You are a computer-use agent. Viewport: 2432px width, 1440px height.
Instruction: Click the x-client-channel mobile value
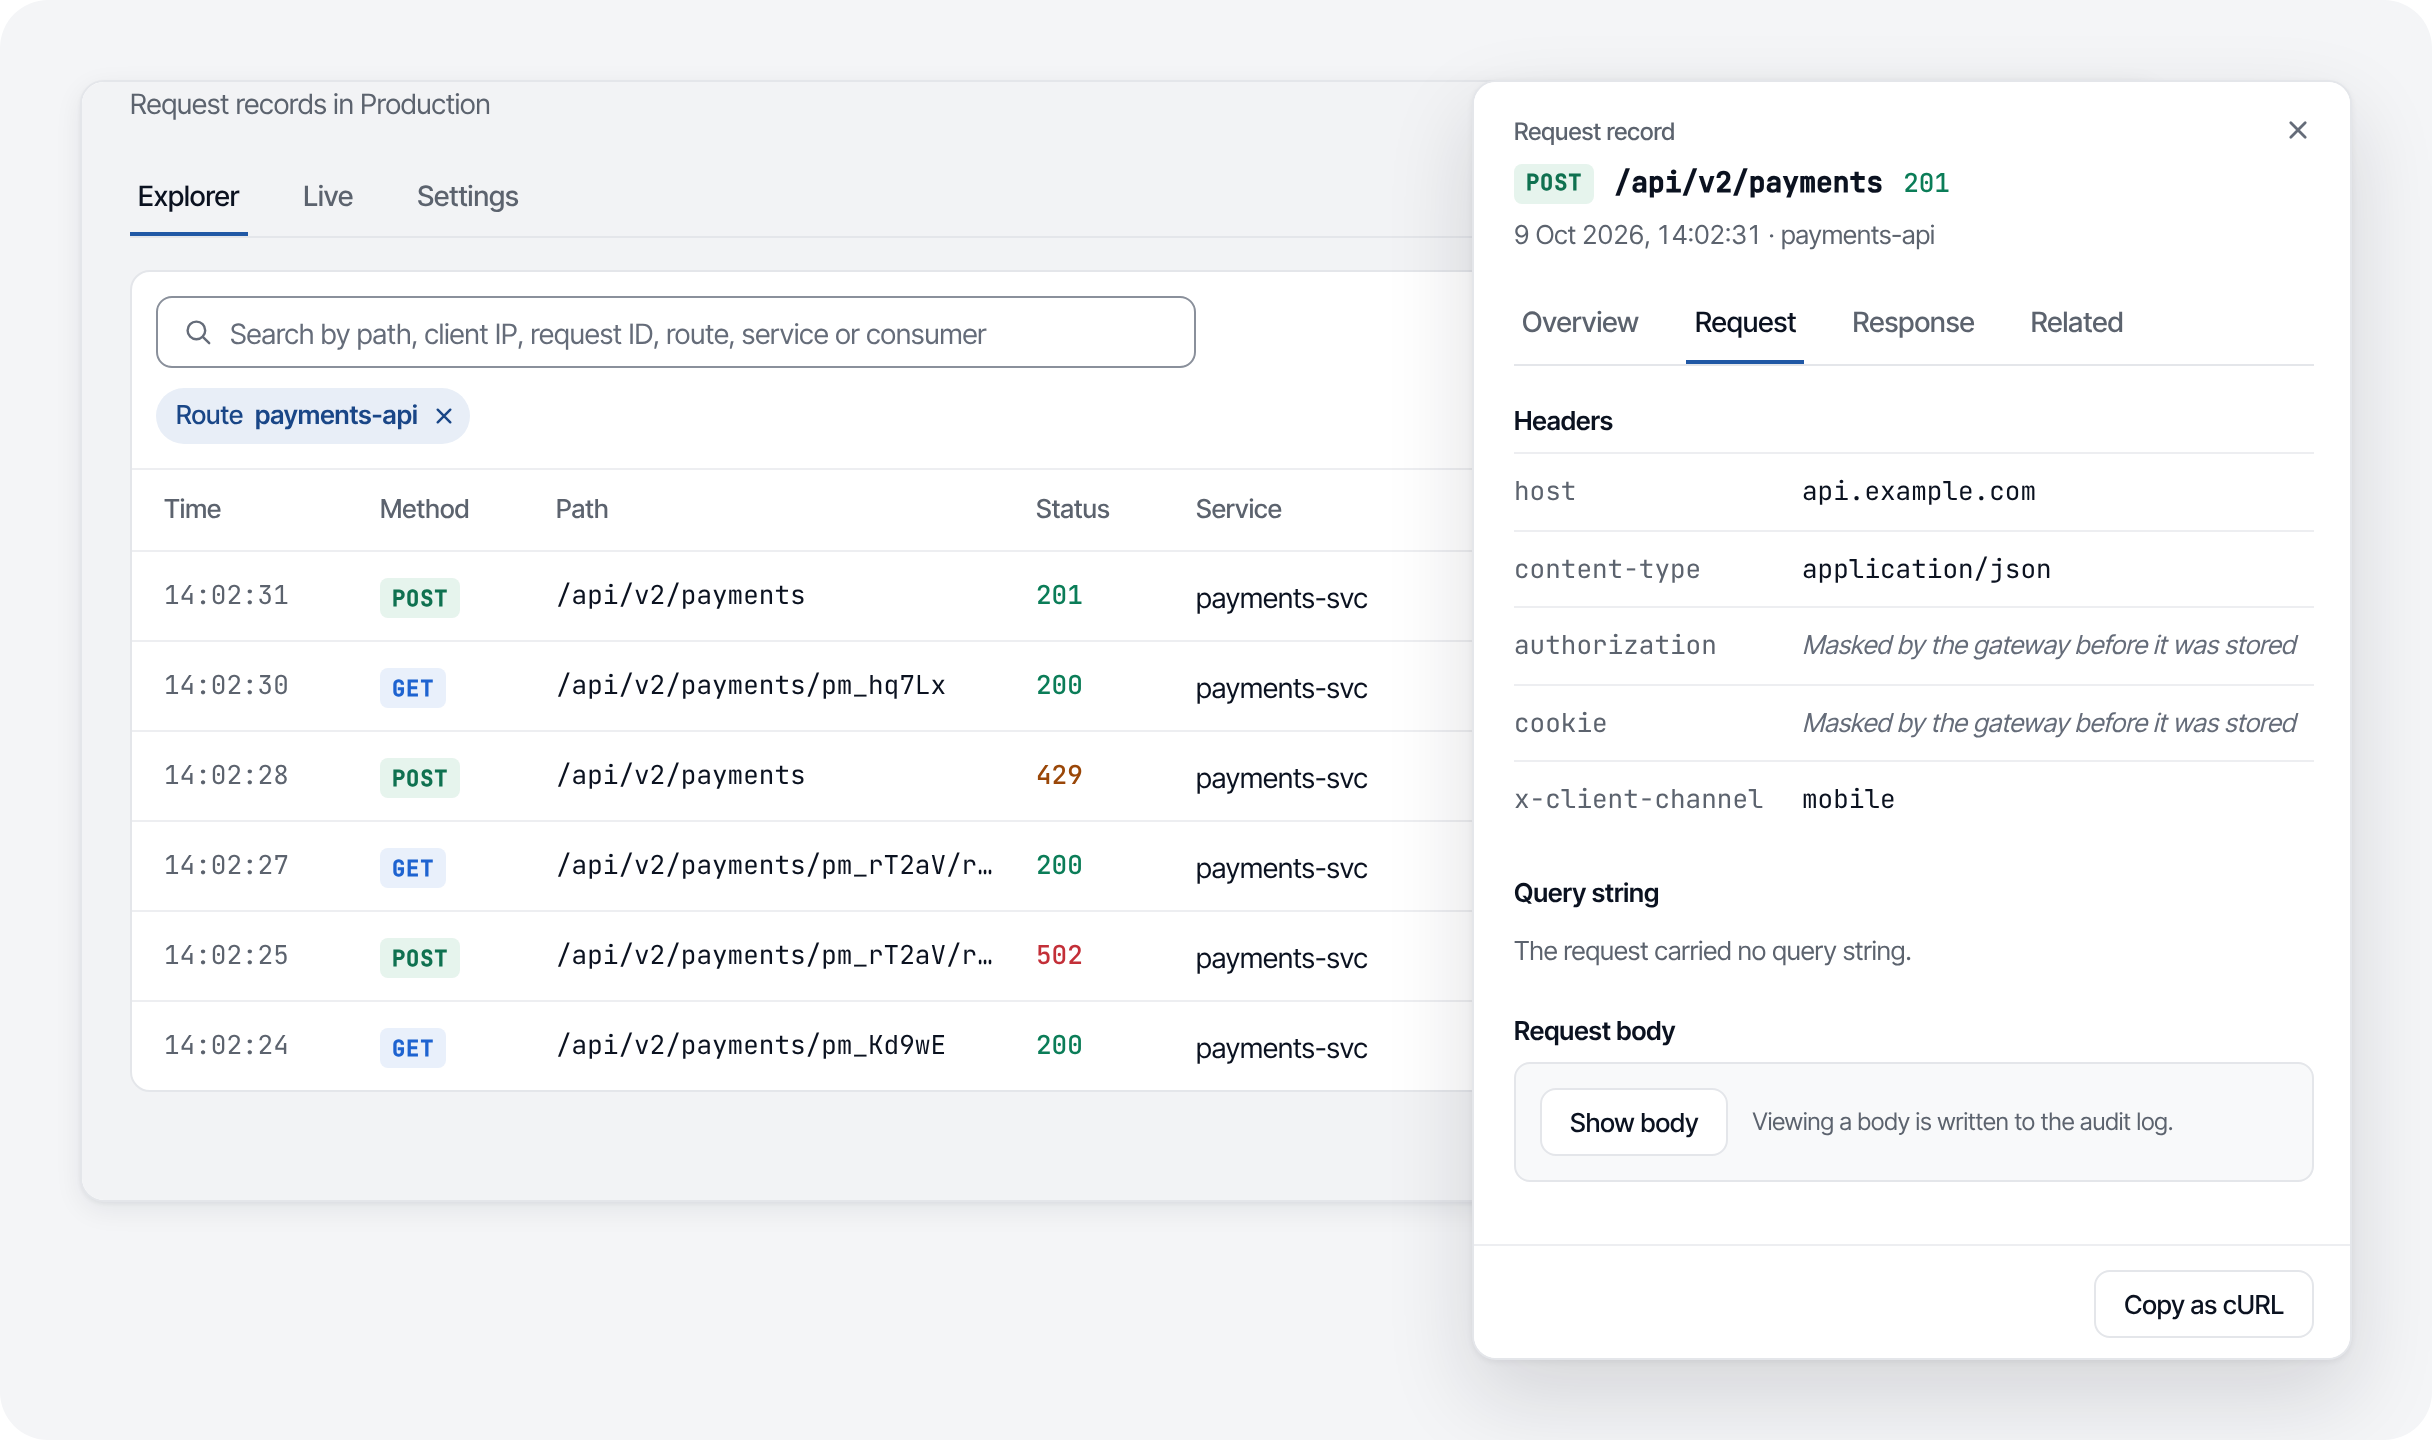(1848, 799)
